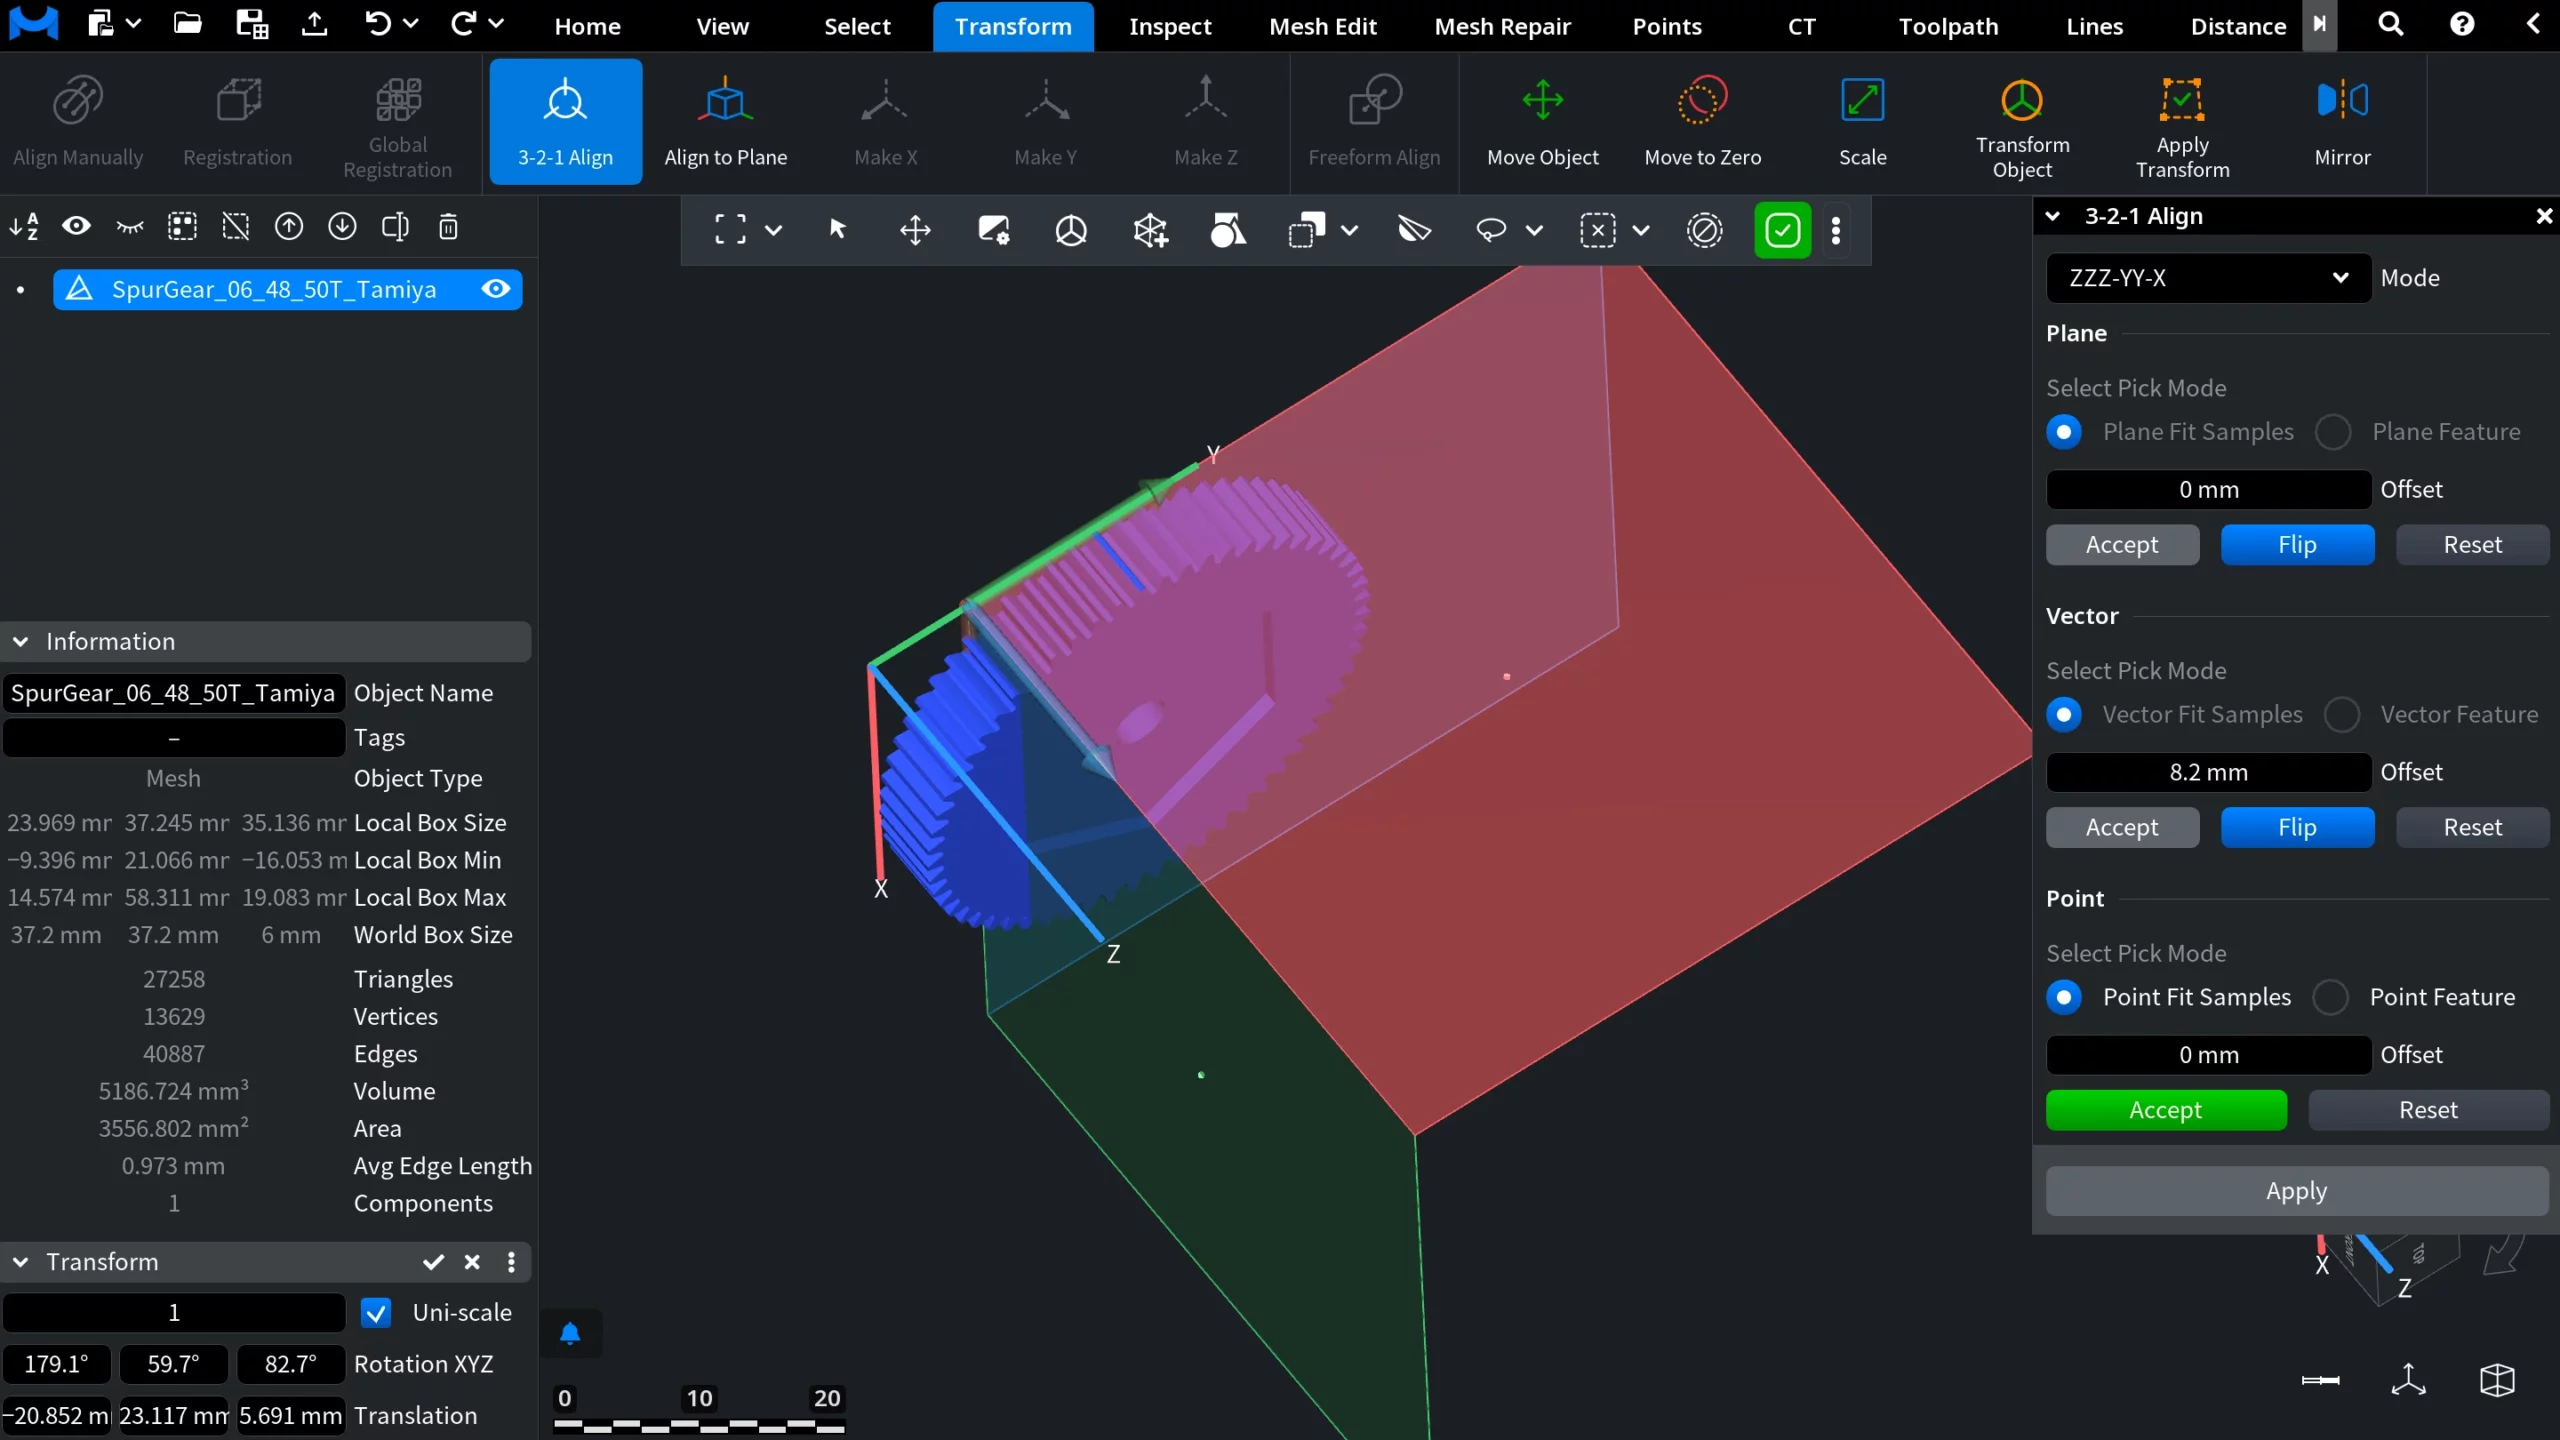This screenshot has width=2560, height=1440.
Task: Expand the lasso selection dropdown arrow
Action: point(1534,231)
